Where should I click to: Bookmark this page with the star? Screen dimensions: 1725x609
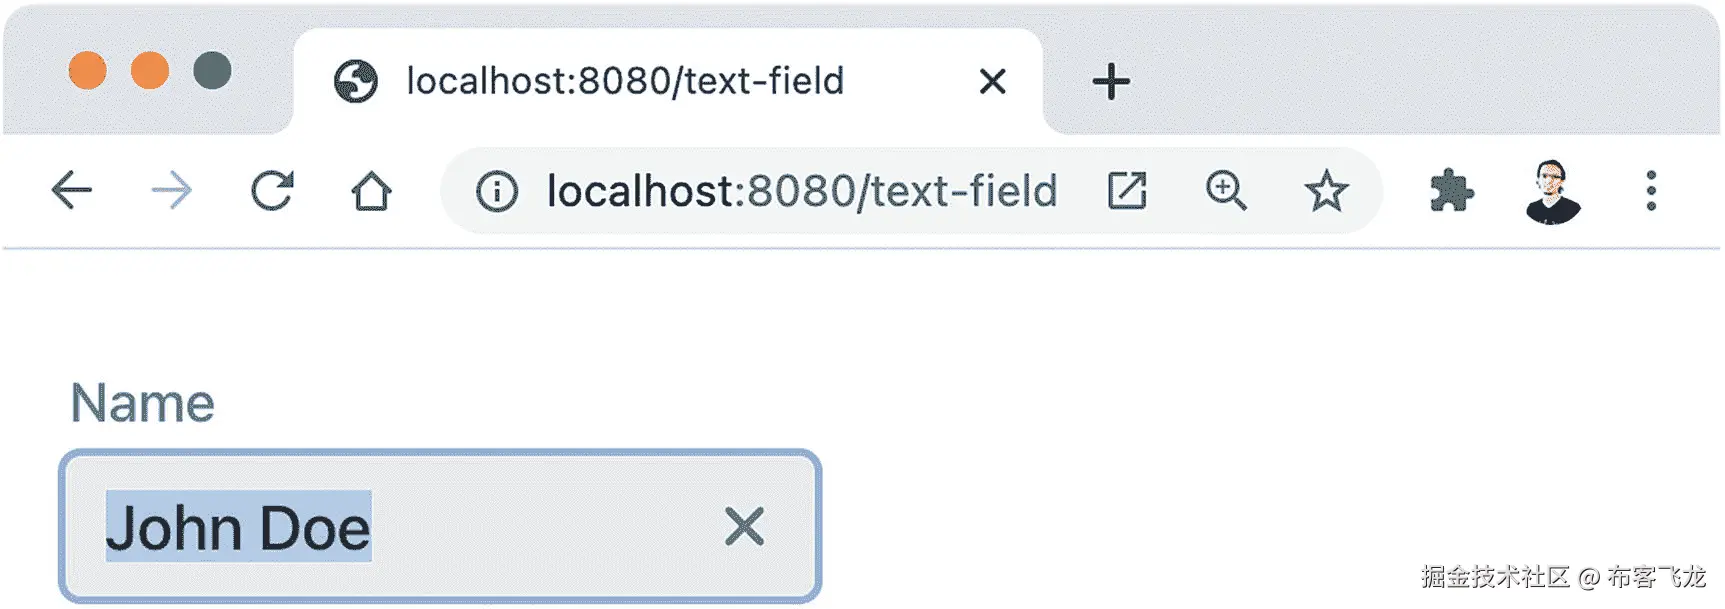1327,190
